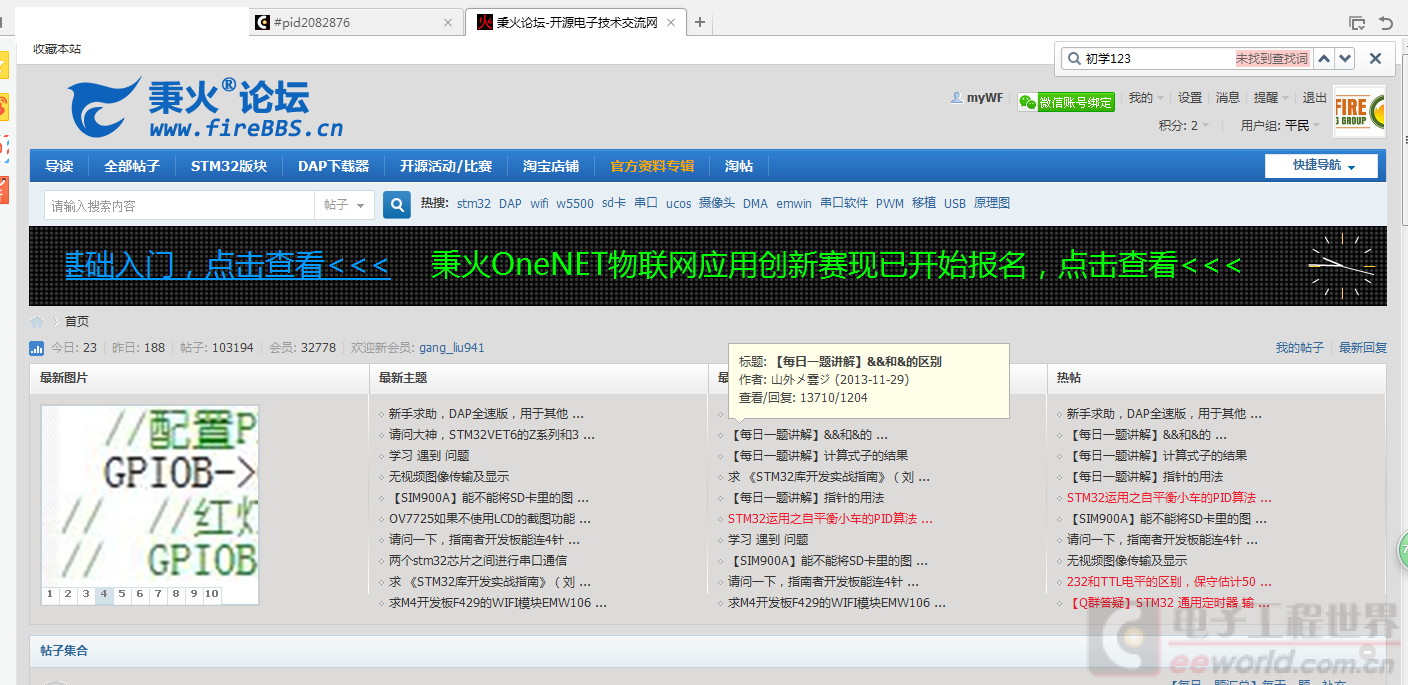The width and height of the screenshot is (1408, 685).
Task: Open OV7725如果不使用LCD的截图功能 post
Action: coord(490,519)
